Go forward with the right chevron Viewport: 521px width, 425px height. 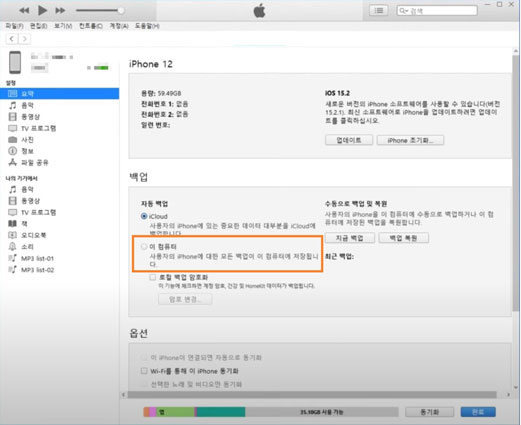click(x=24, y=39)
